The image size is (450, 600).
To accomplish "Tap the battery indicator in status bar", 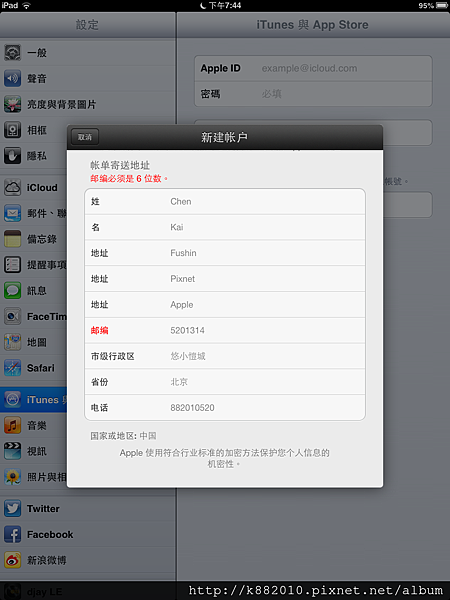I will click(x=442, y=5).
